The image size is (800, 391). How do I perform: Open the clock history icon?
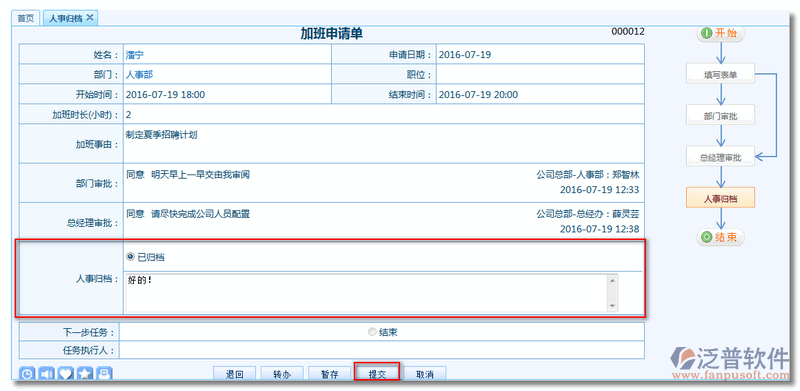[27, 374]
